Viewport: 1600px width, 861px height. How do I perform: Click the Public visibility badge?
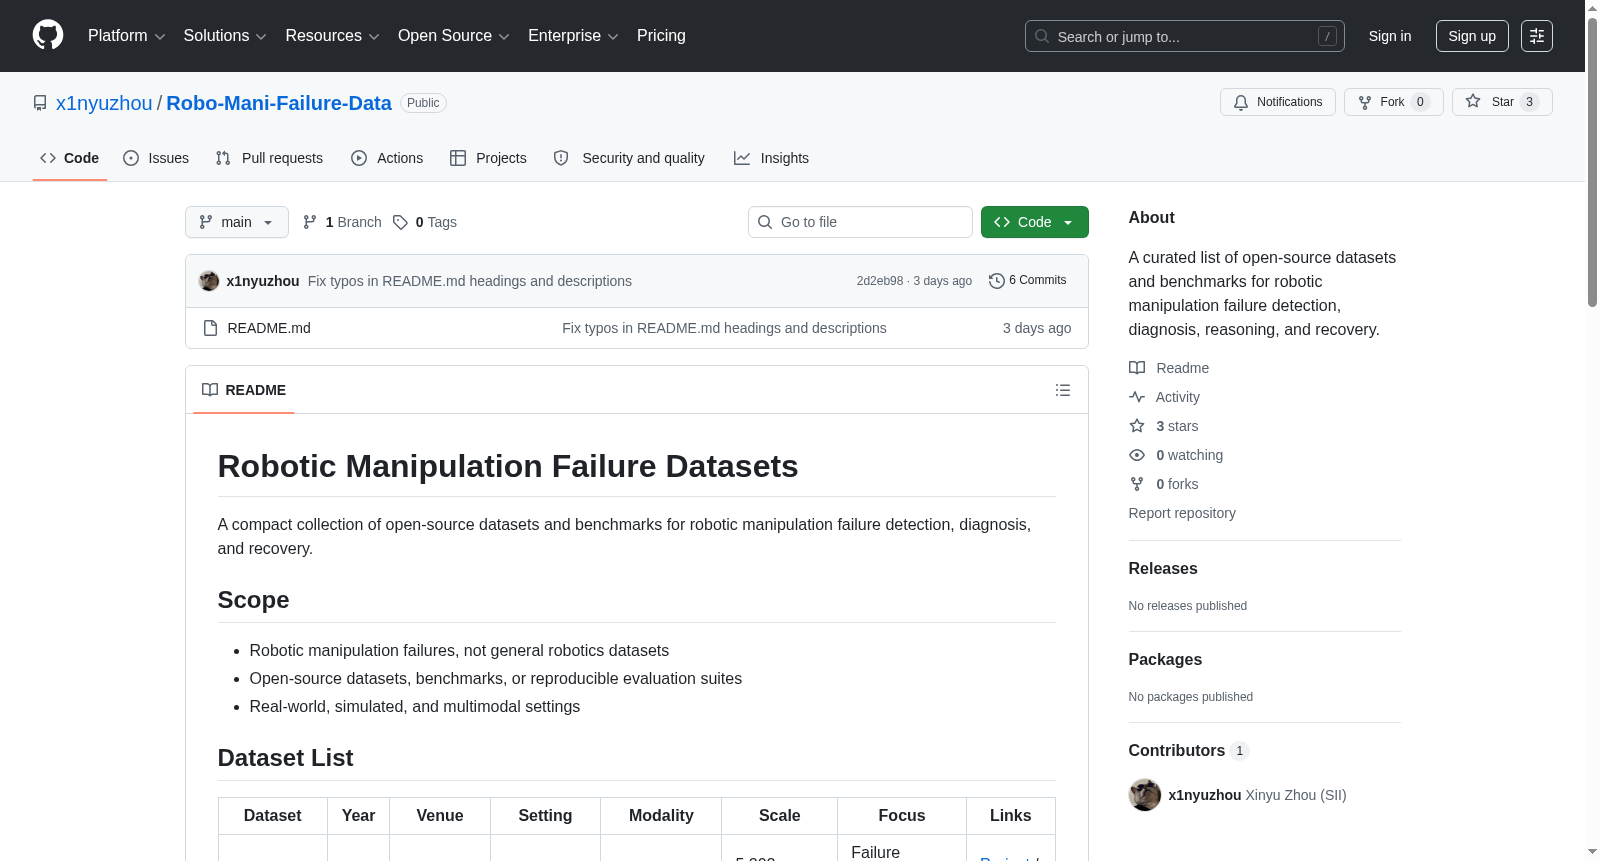click(x=423, y=103)
